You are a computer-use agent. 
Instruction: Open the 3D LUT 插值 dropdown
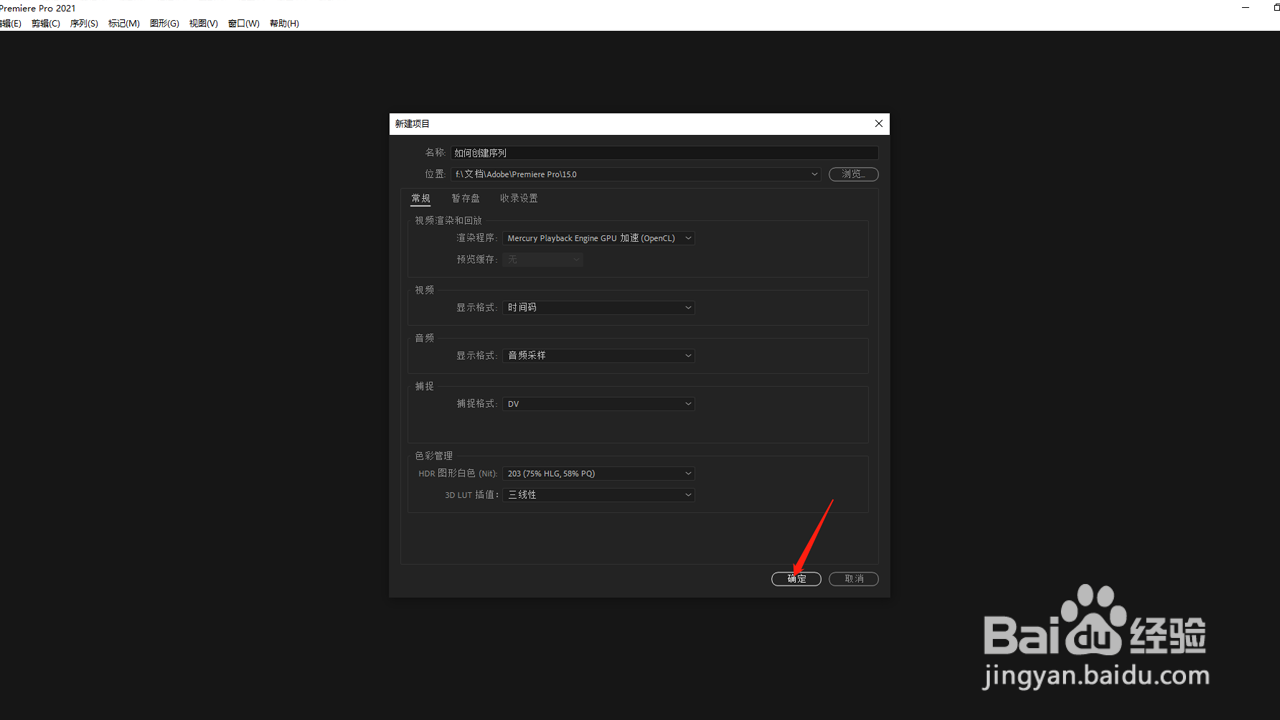(x=598, y=495)
